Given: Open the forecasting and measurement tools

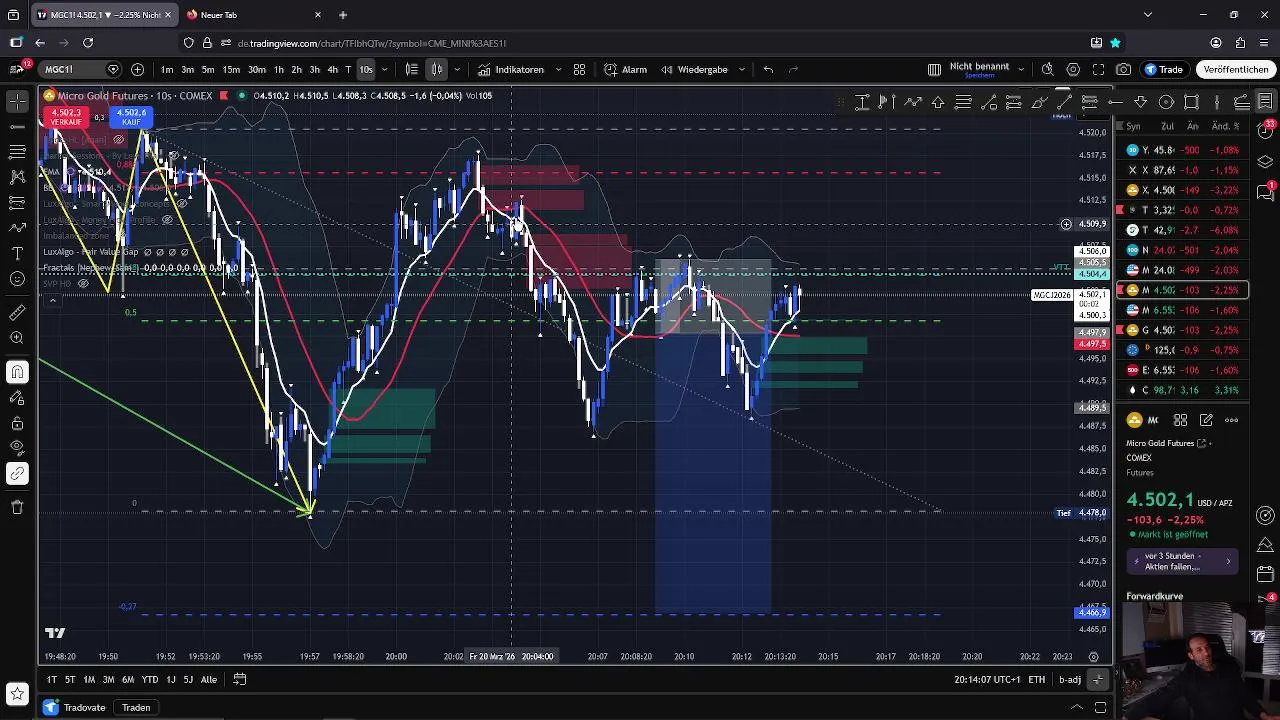Looking at the screenshot, I should [x=17, y=203].
